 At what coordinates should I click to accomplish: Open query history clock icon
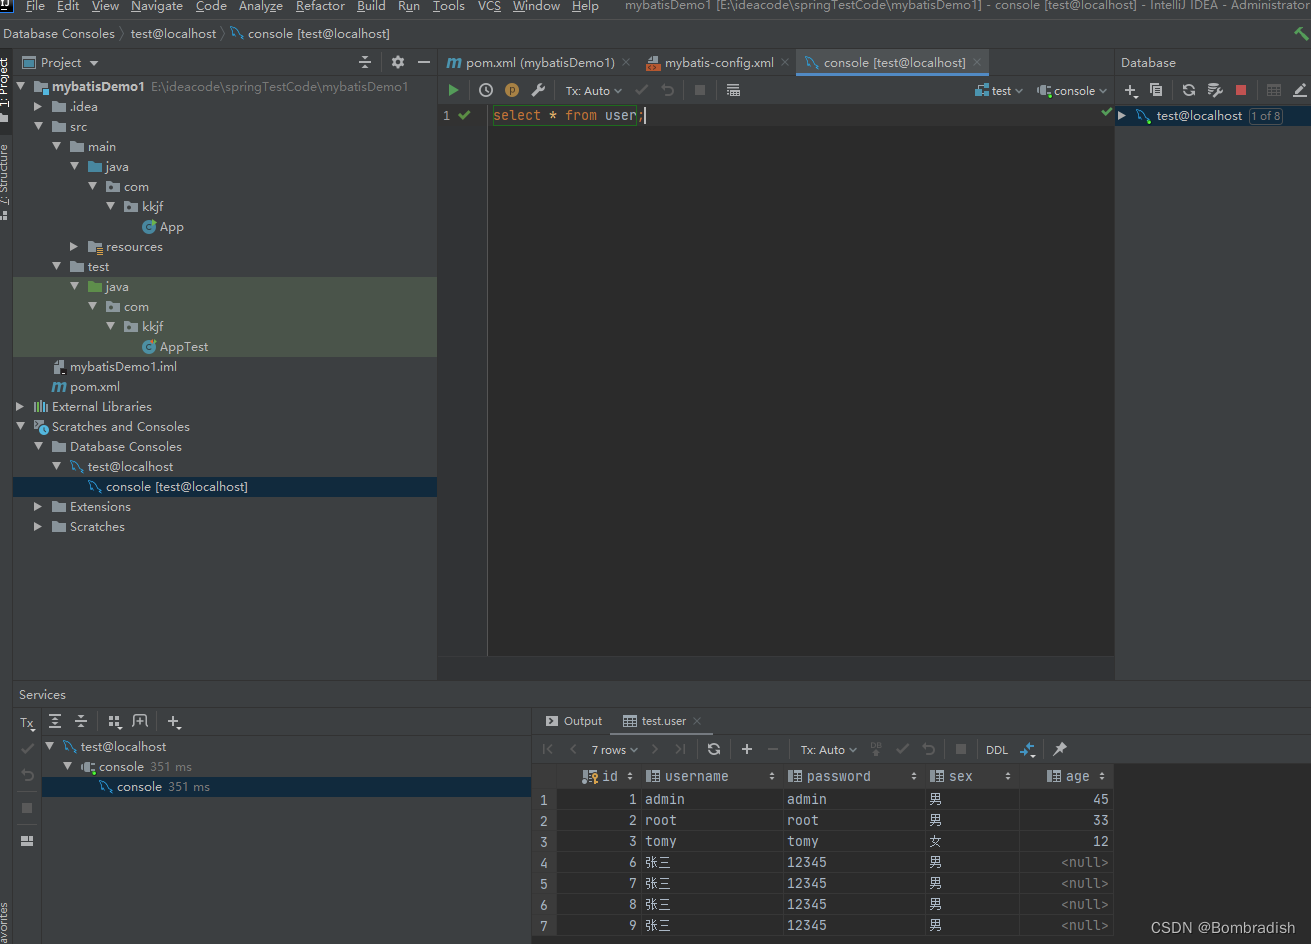click(486, 90)
